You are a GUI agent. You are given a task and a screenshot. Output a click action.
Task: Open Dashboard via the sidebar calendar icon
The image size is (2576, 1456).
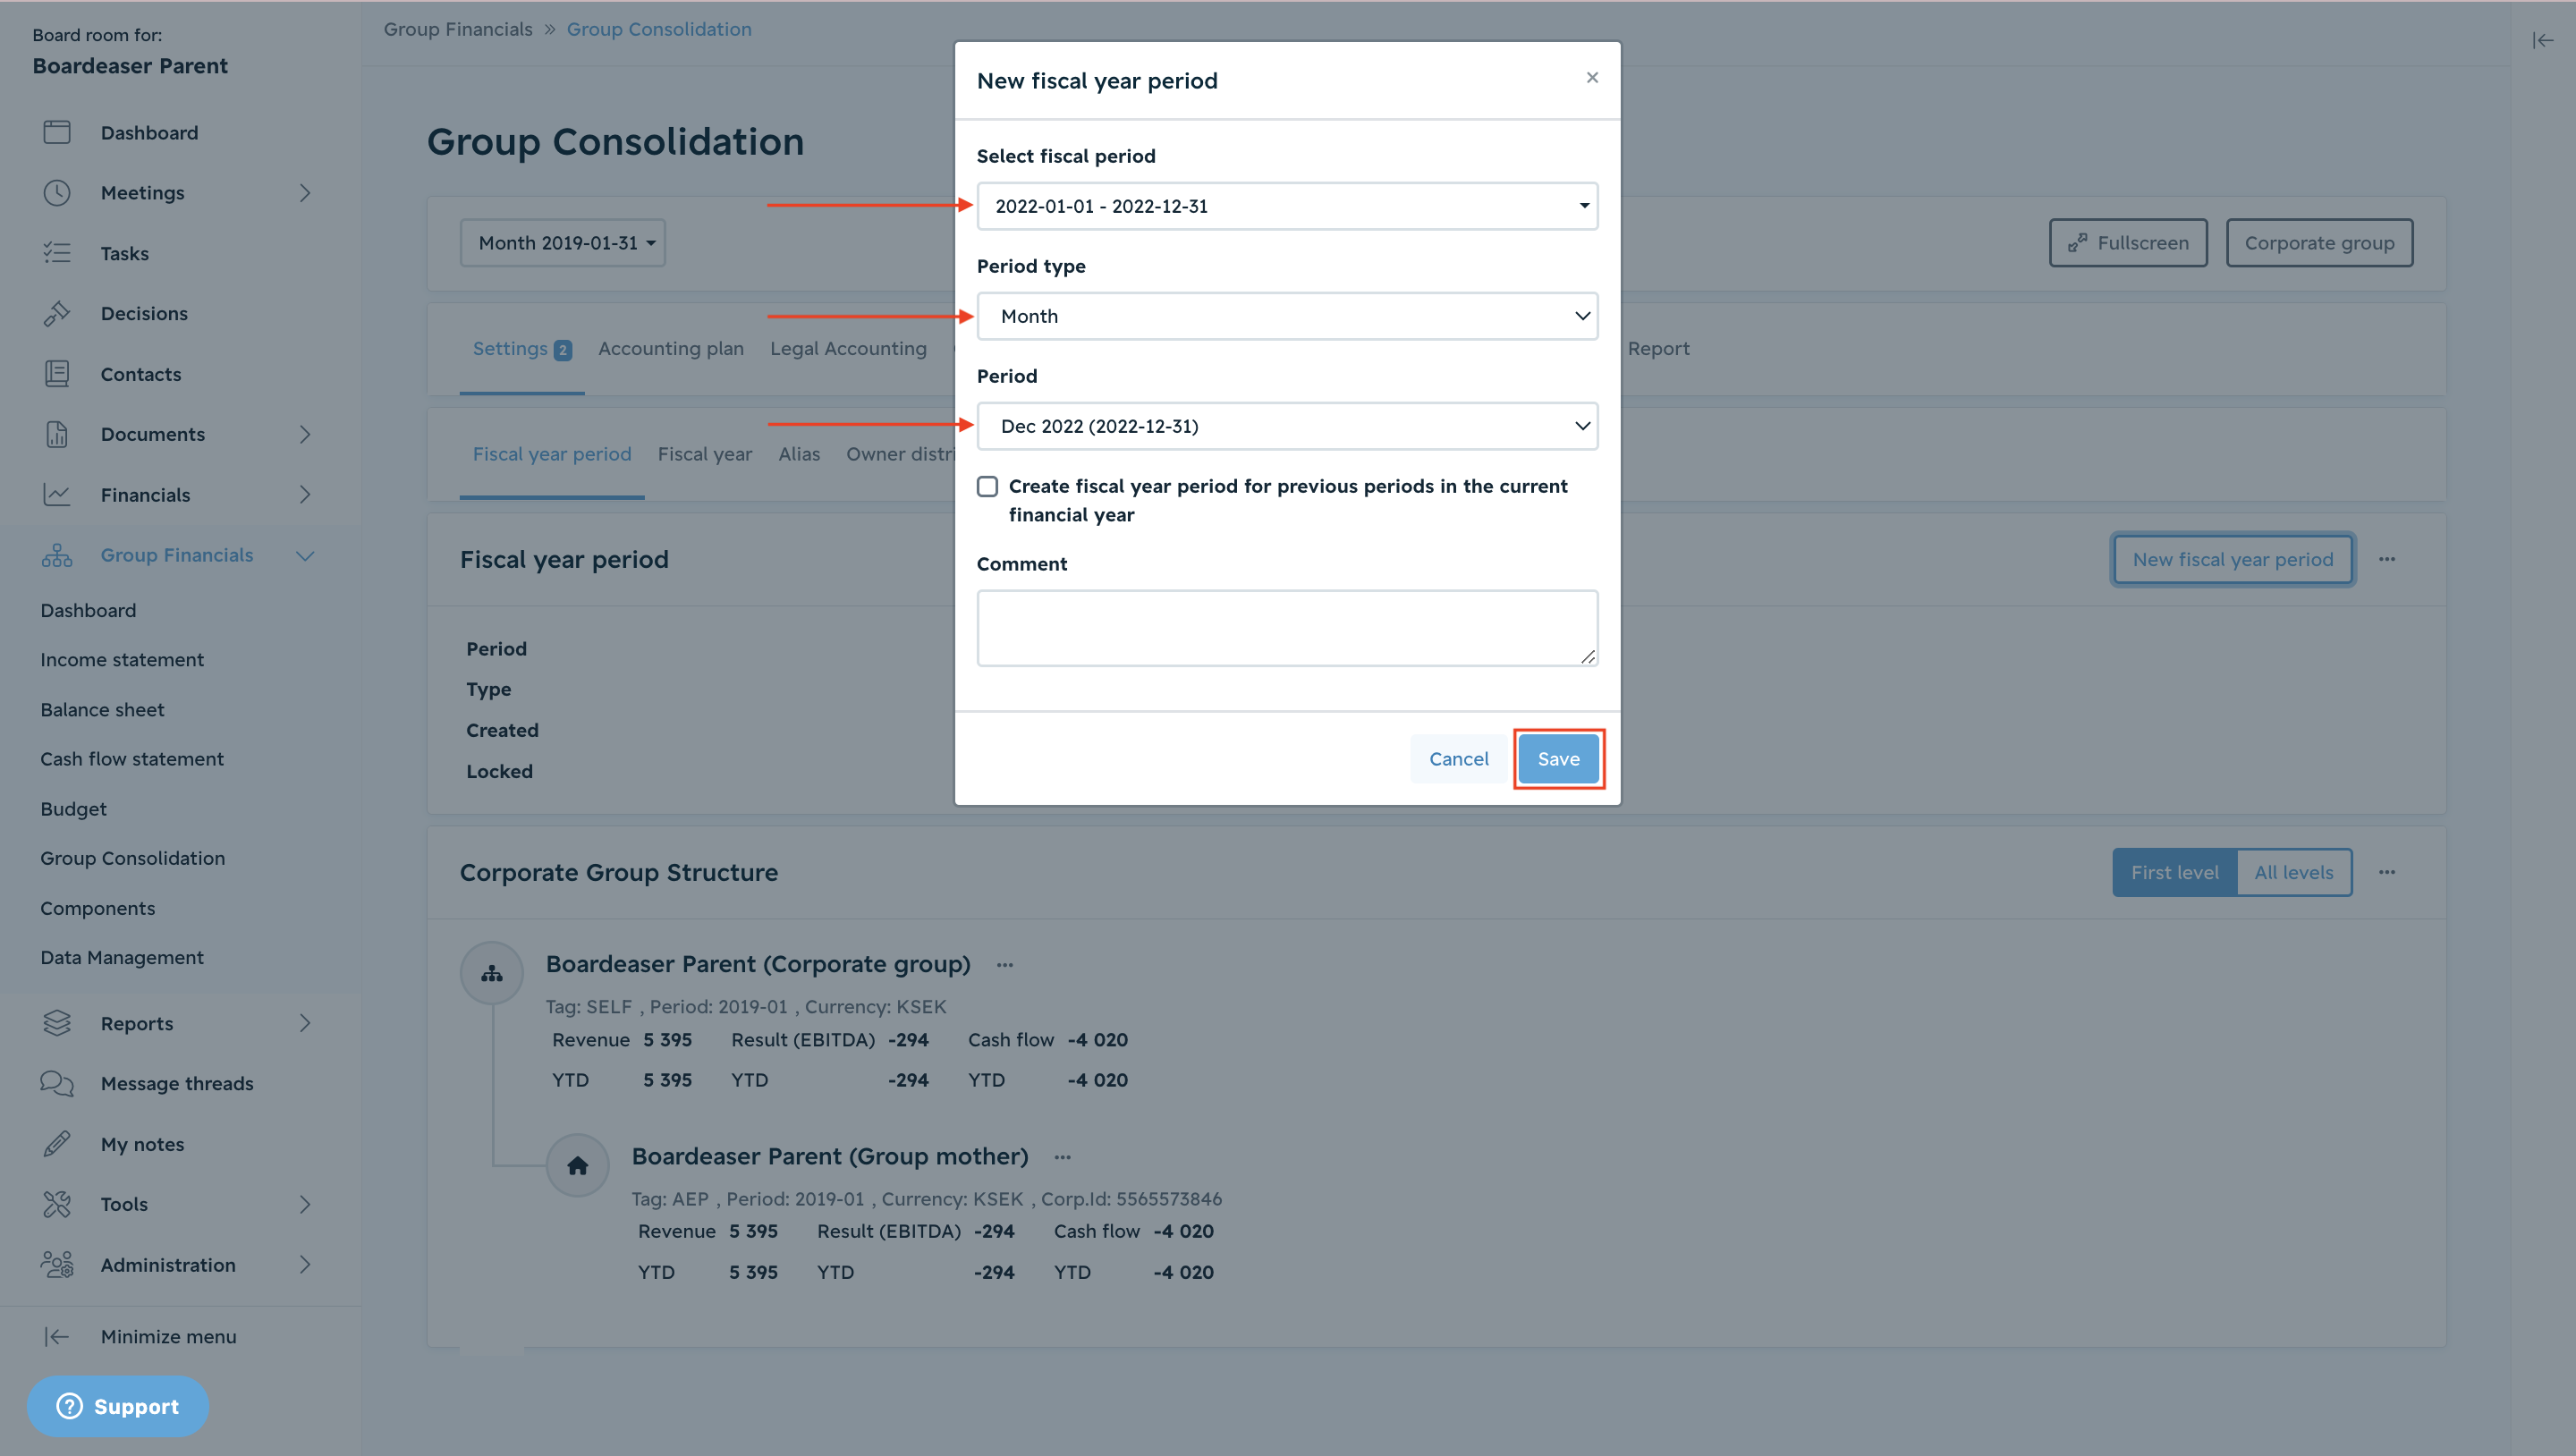click(x=57, y=132)
